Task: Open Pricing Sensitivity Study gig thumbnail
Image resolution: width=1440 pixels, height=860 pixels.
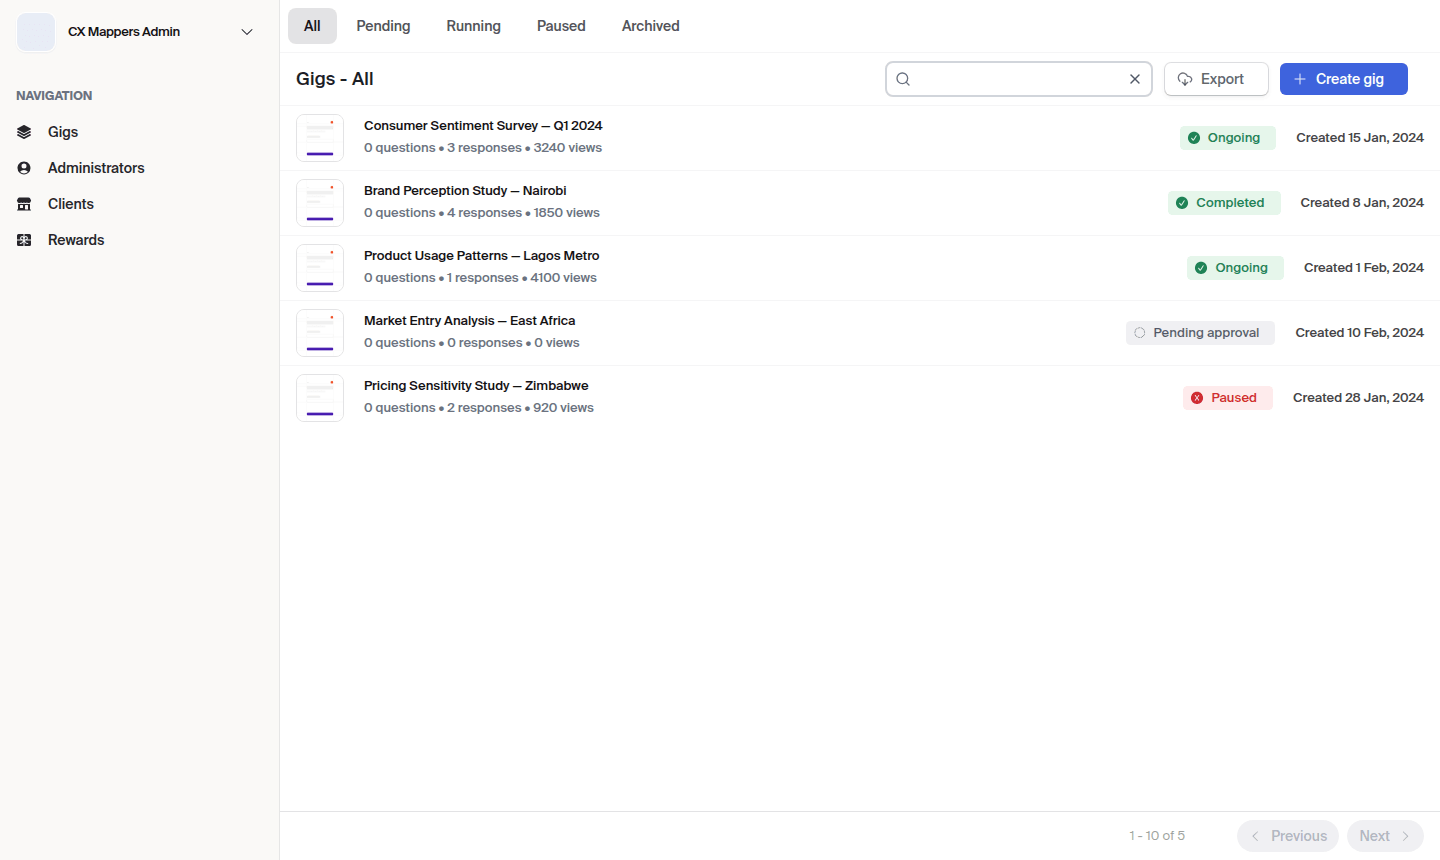Action: click(x=320, y=398)
